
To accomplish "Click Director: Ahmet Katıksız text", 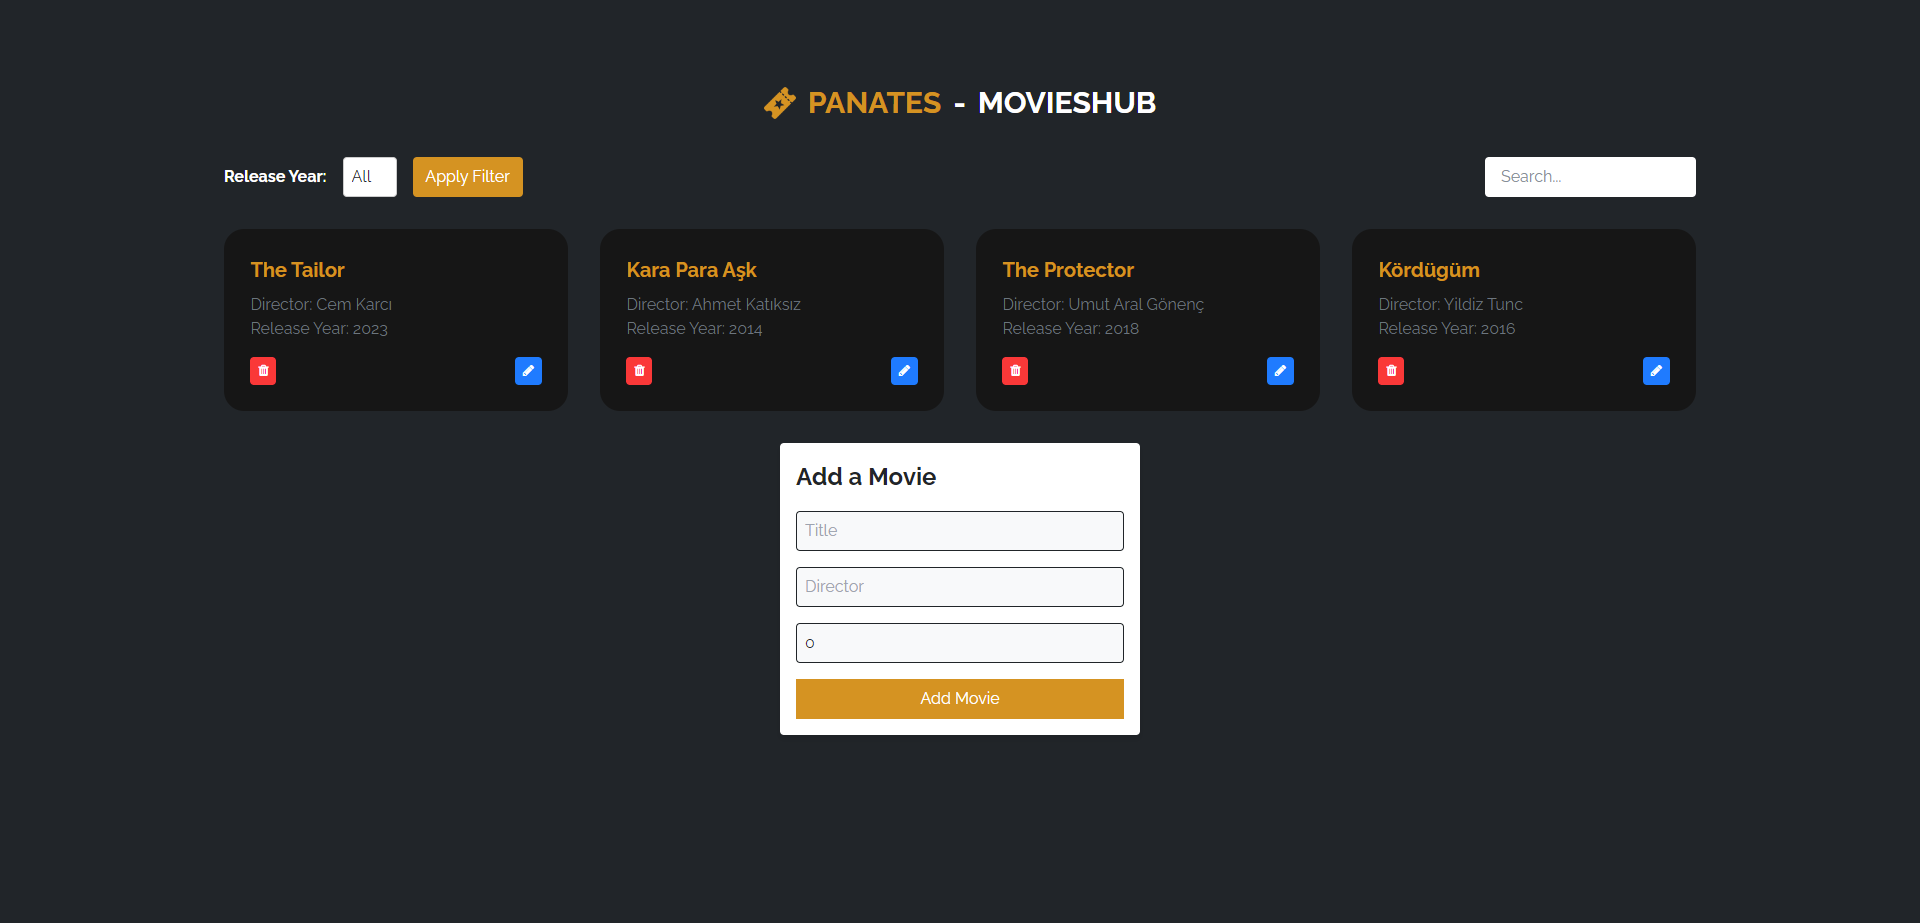I will click(713, 304).
